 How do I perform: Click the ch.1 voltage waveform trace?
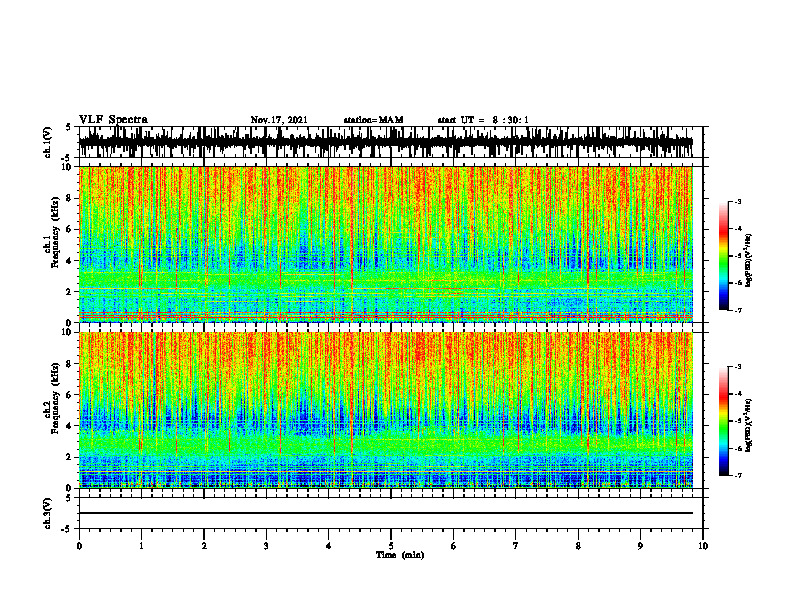click(x=386, y=142)
